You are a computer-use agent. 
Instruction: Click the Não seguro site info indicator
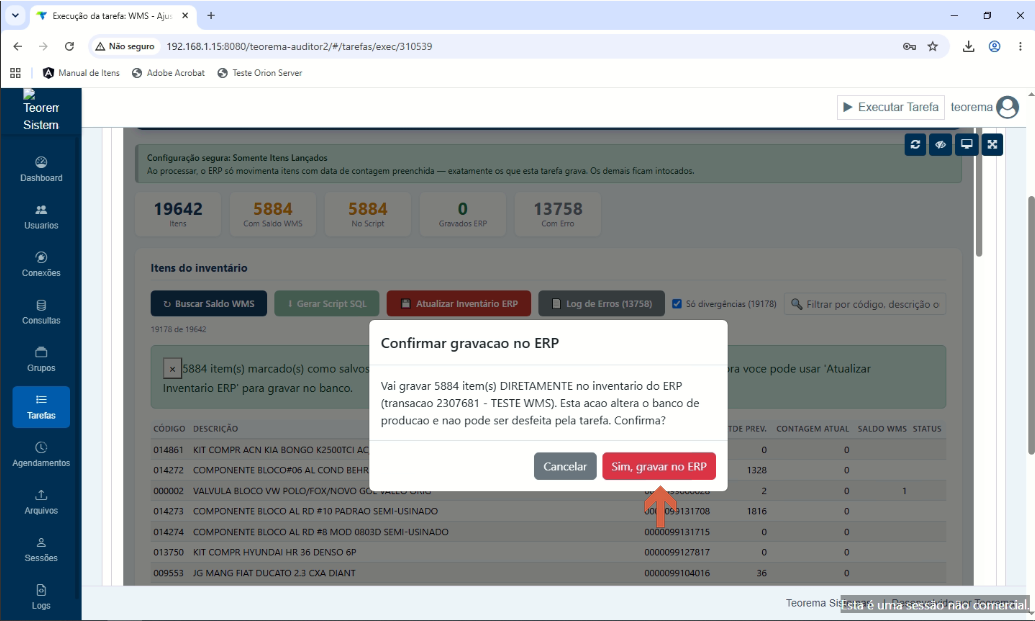coord(125,46)
